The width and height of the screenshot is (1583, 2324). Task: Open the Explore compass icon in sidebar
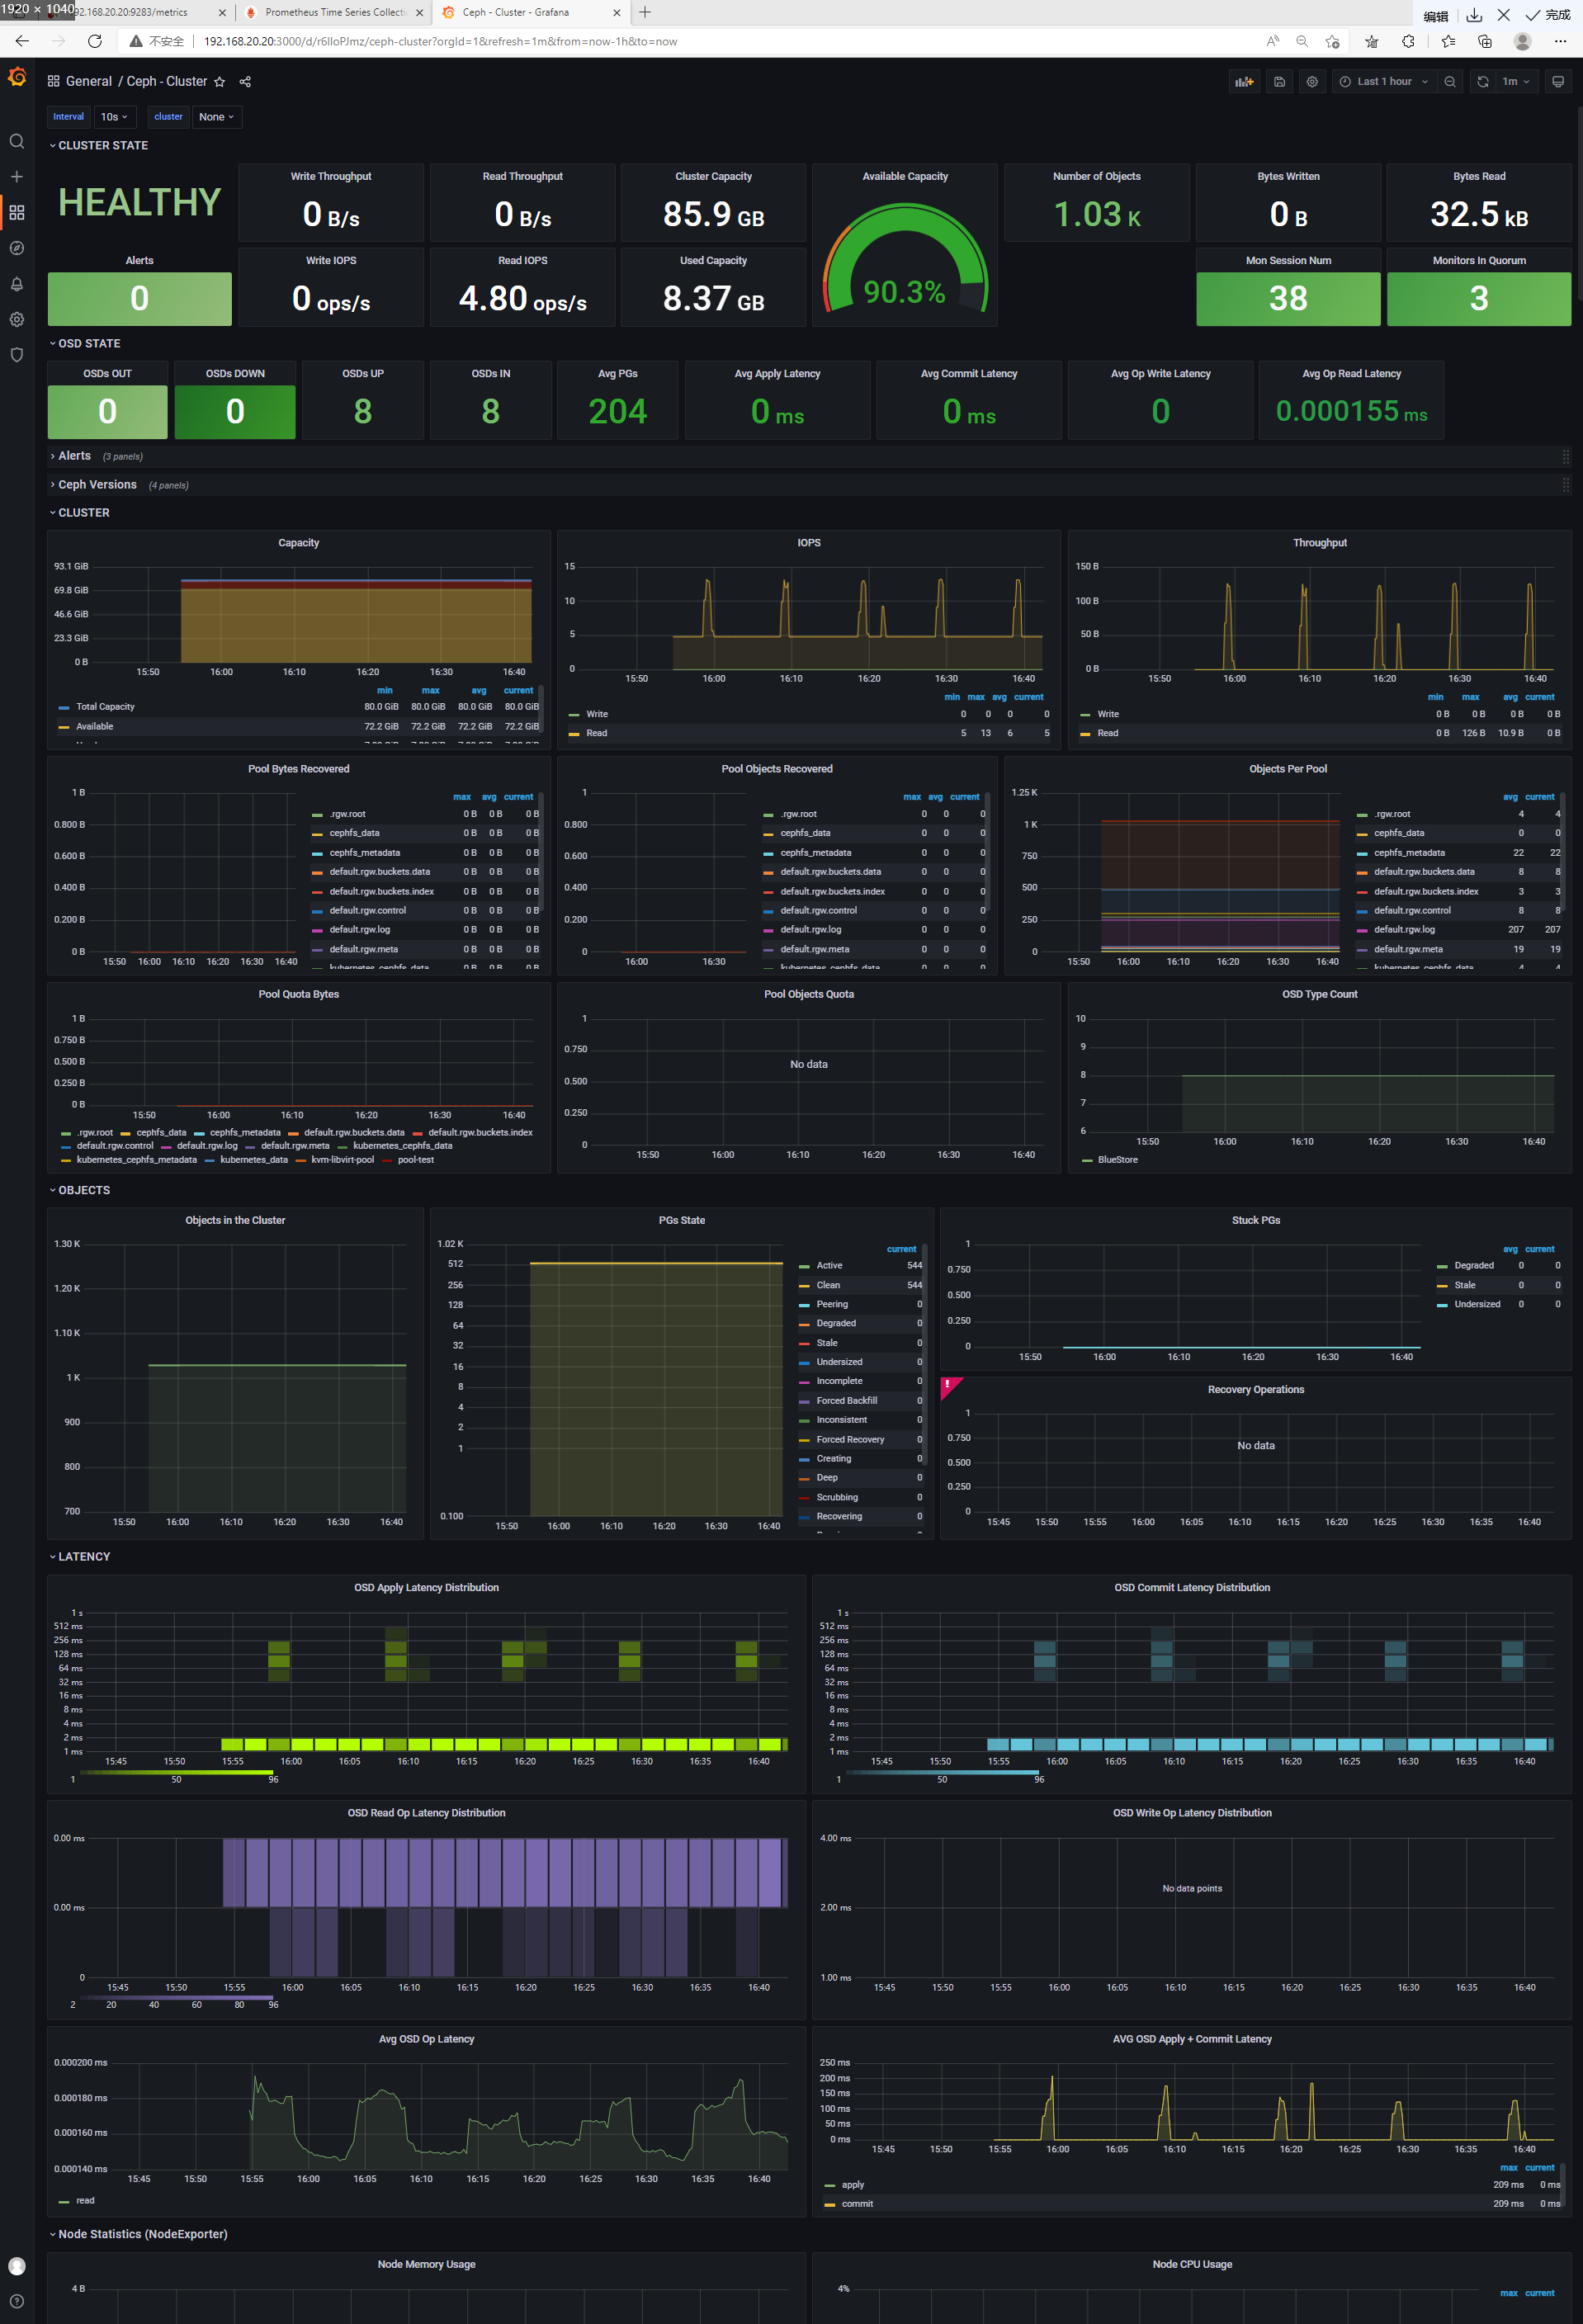click(x=17, y=248)
